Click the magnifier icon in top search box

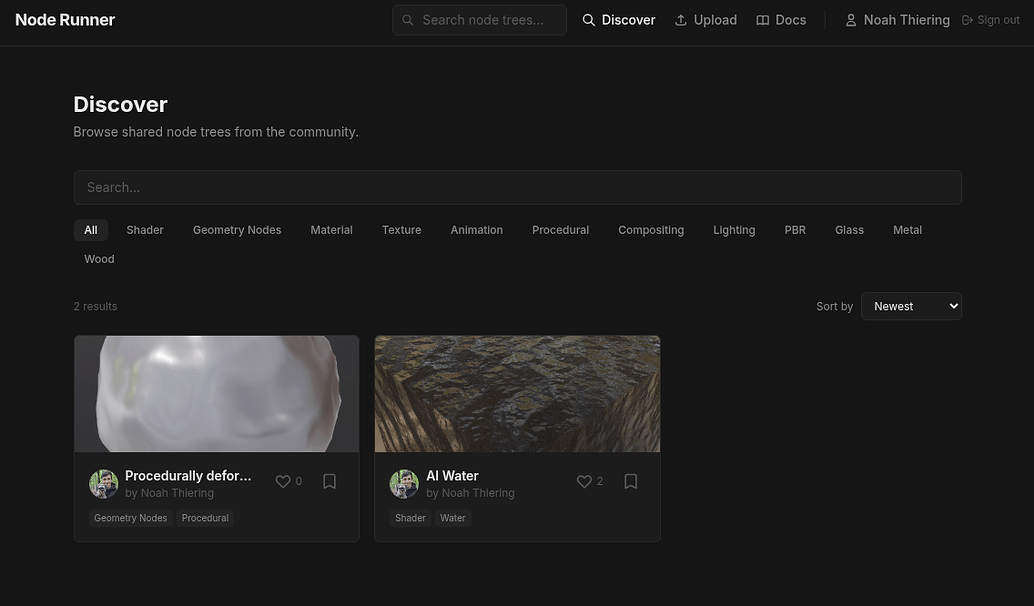[408, 20]
